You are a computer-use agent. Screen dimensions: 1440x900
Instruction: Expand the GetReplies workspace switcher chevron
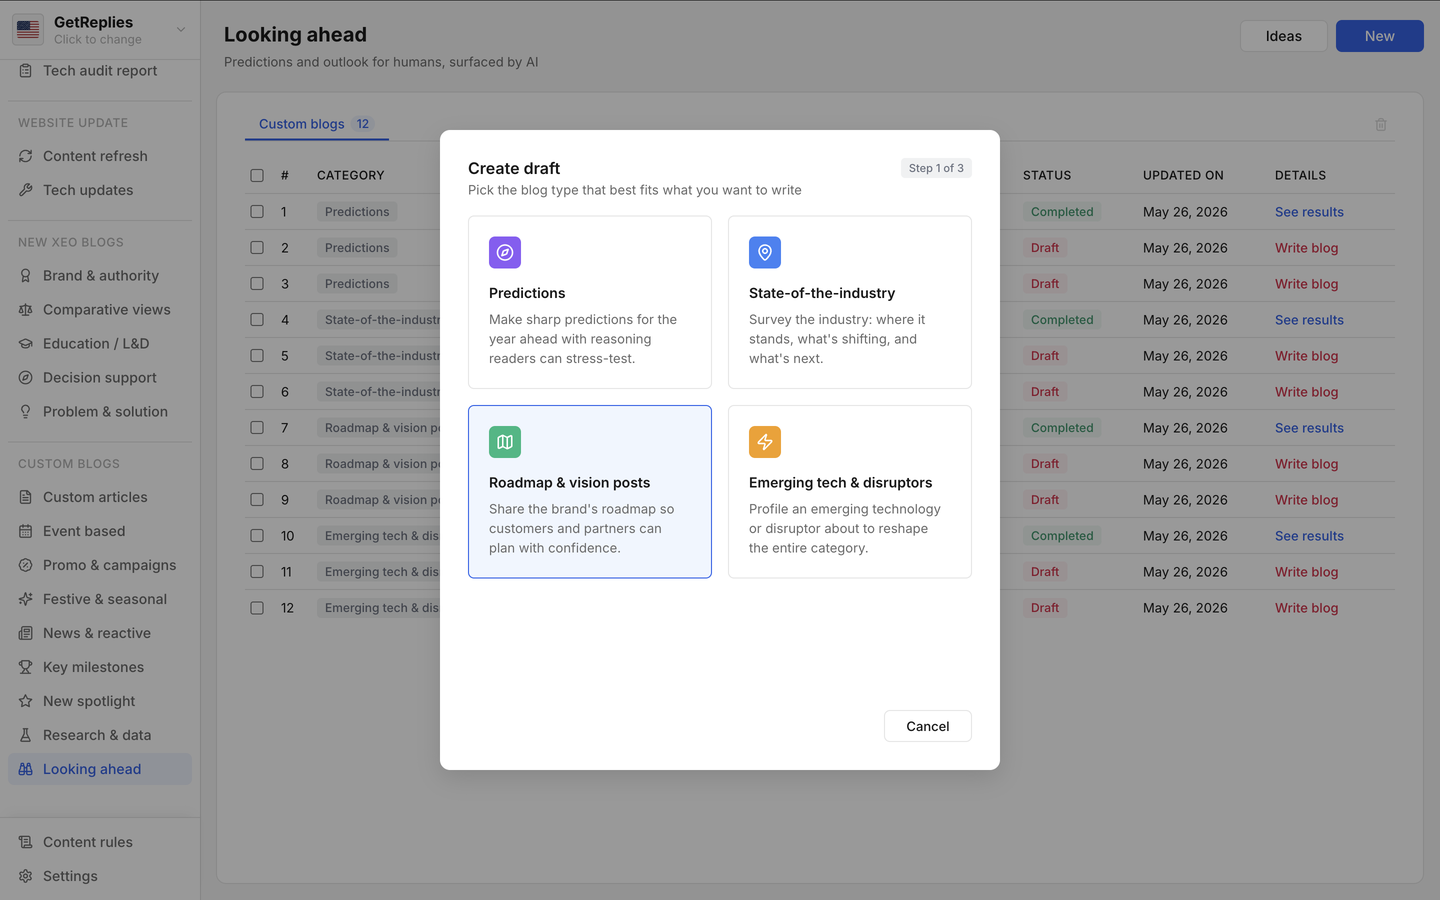click(x=181, y=30)
